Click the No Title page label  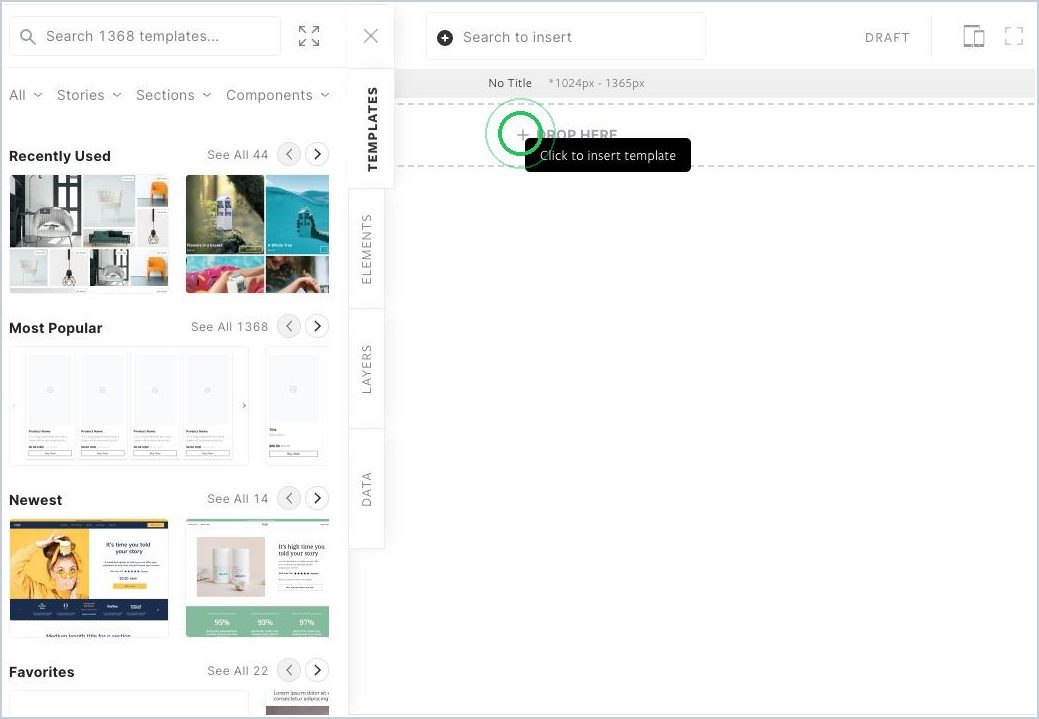[510, 83]
